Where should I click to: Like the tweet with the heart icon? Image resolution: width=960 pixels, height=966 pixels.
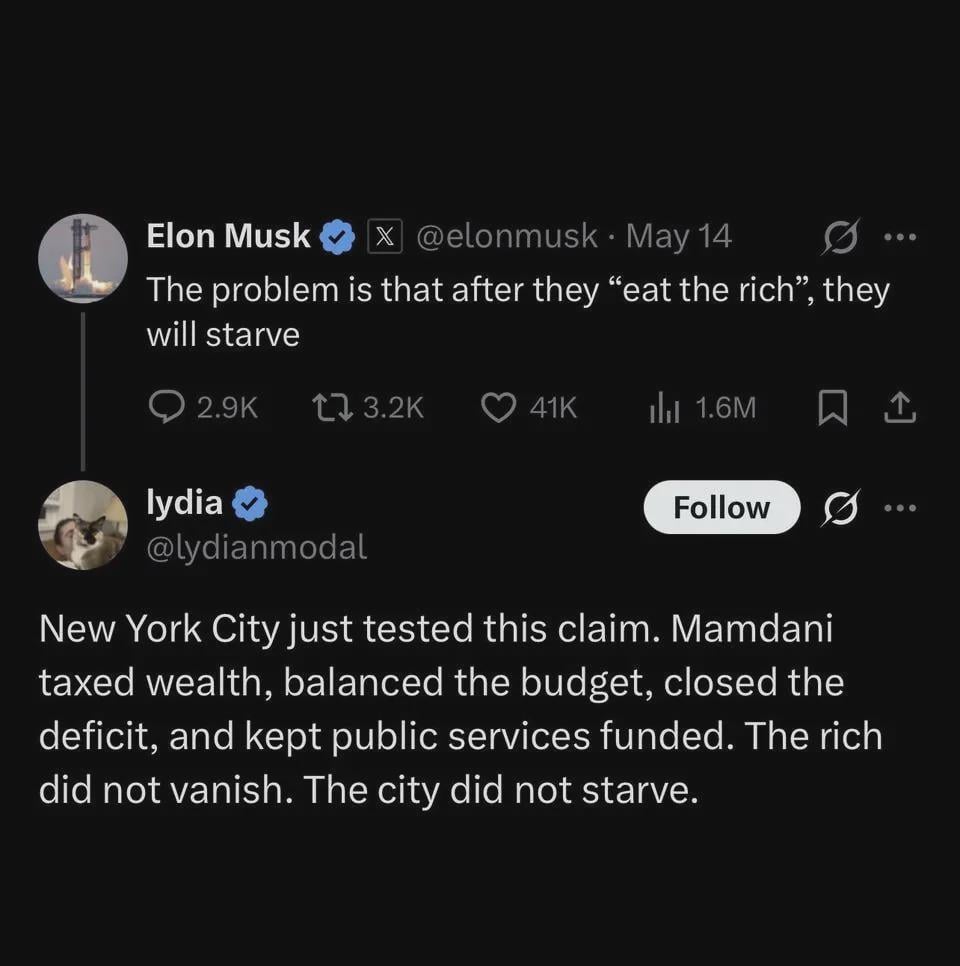(498, 408)
